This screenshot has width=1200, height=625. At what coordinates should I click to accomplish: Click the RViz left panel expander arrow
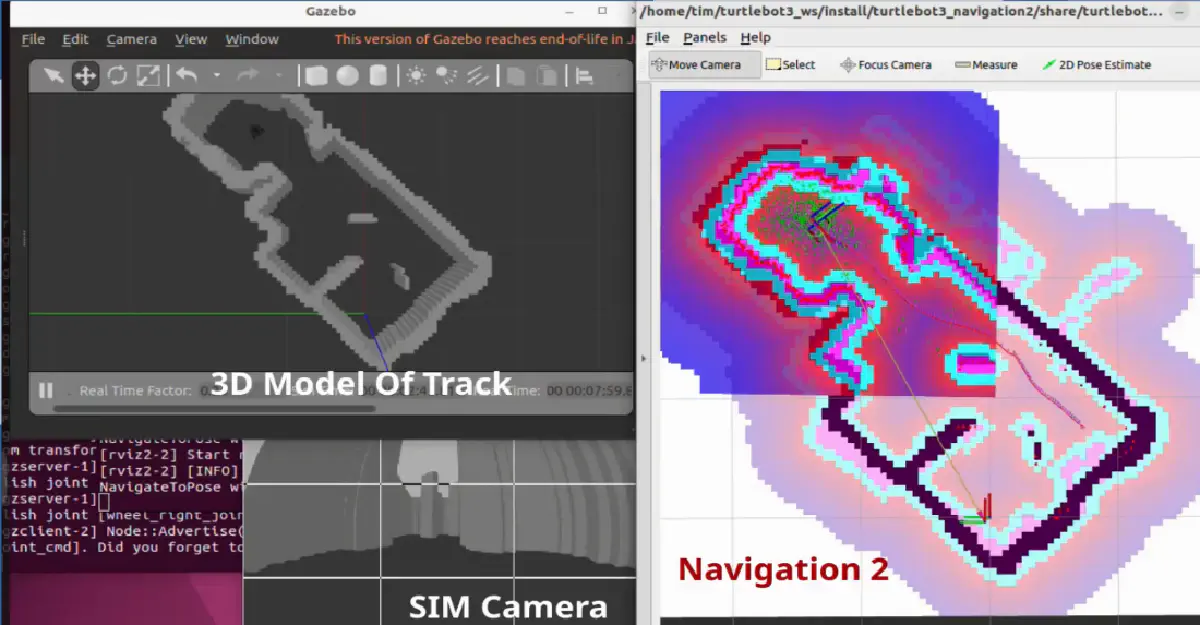tap(642, 357)
